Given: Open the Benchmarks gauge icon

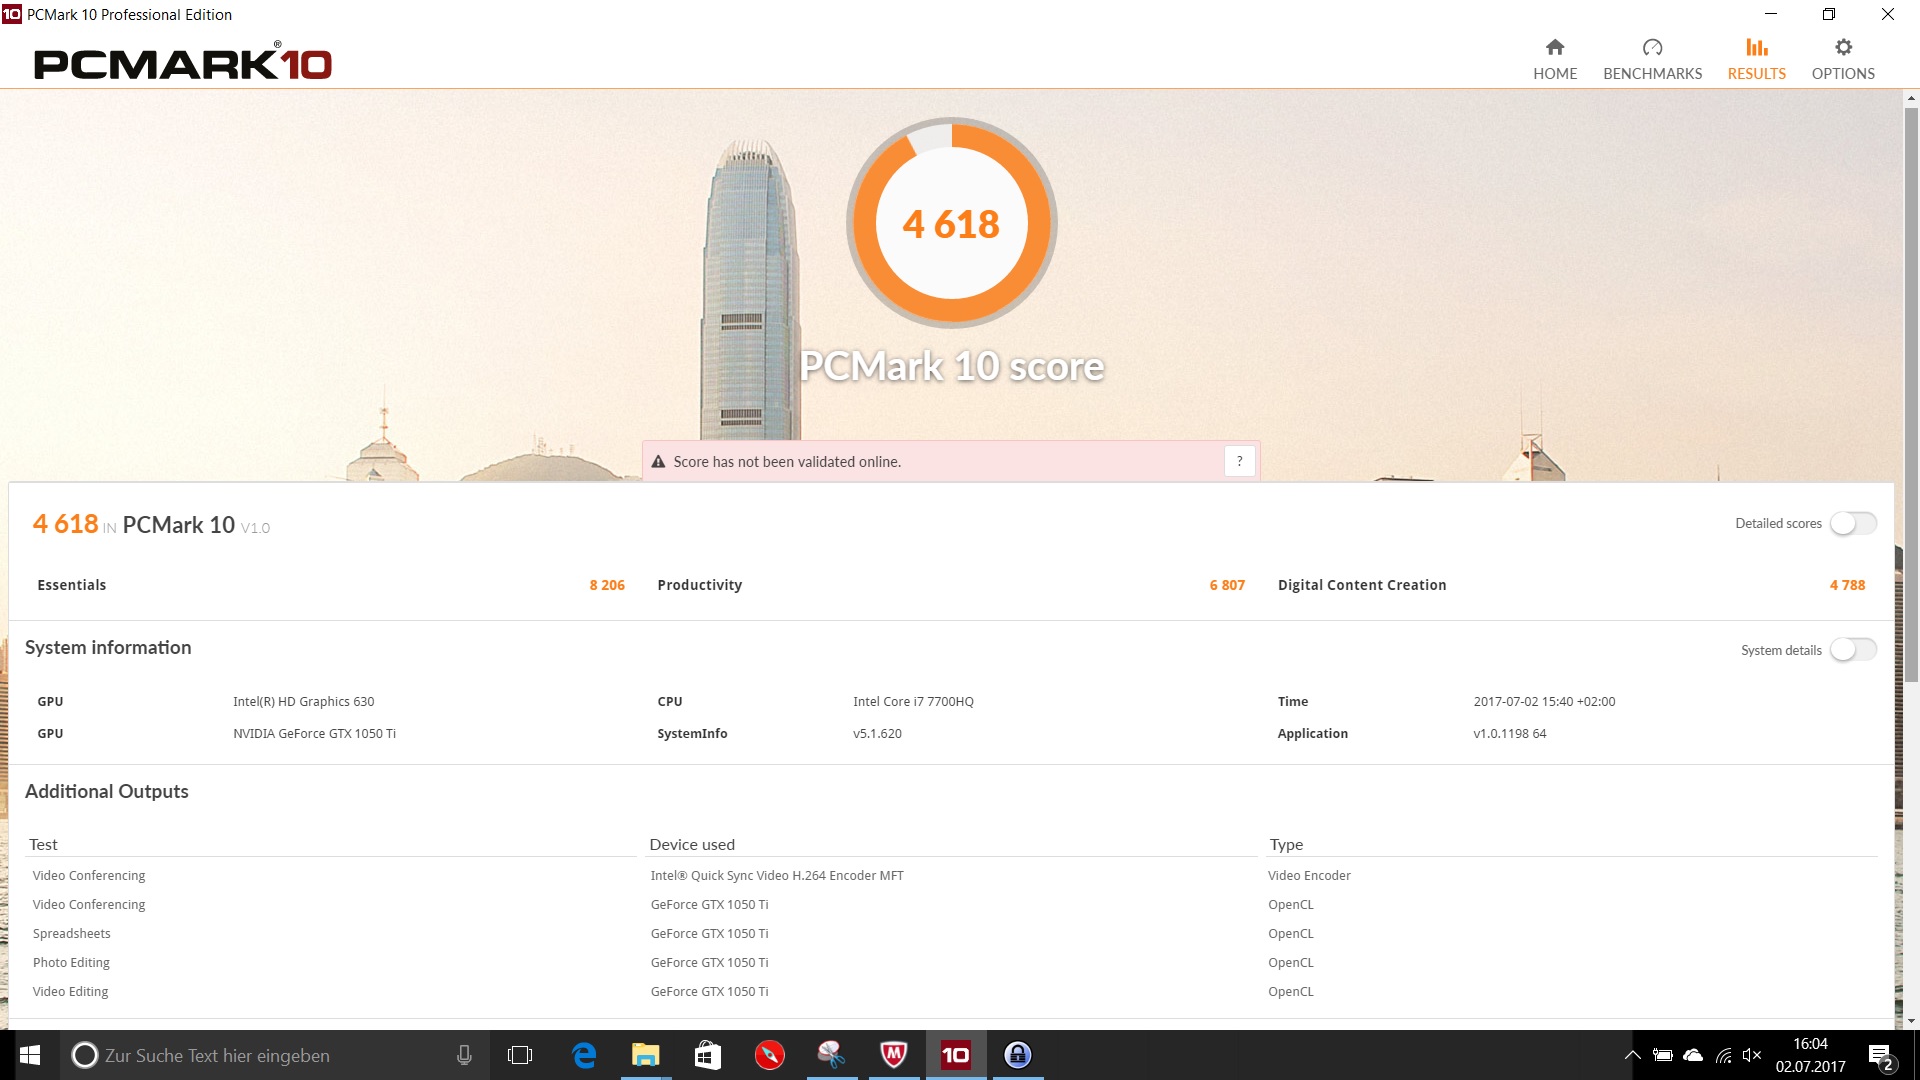Looking at the screenshot, I should coord(1652,47).
